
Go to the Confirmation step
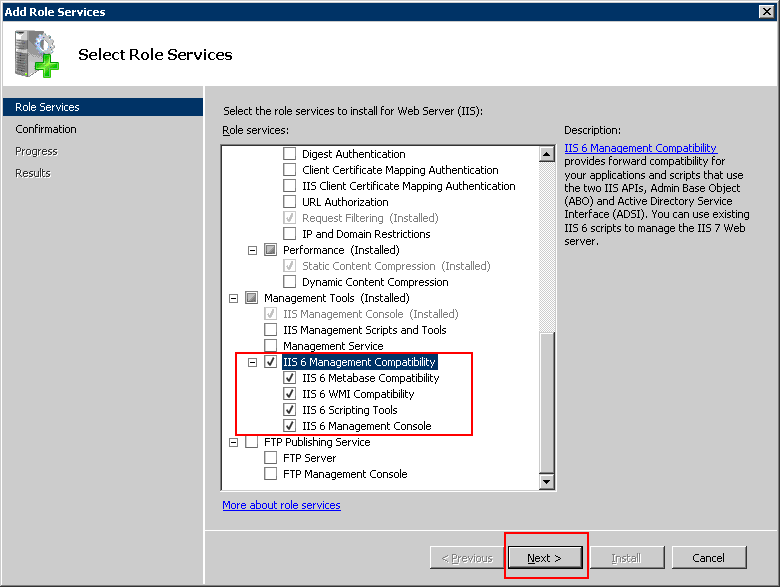point(46,129)
